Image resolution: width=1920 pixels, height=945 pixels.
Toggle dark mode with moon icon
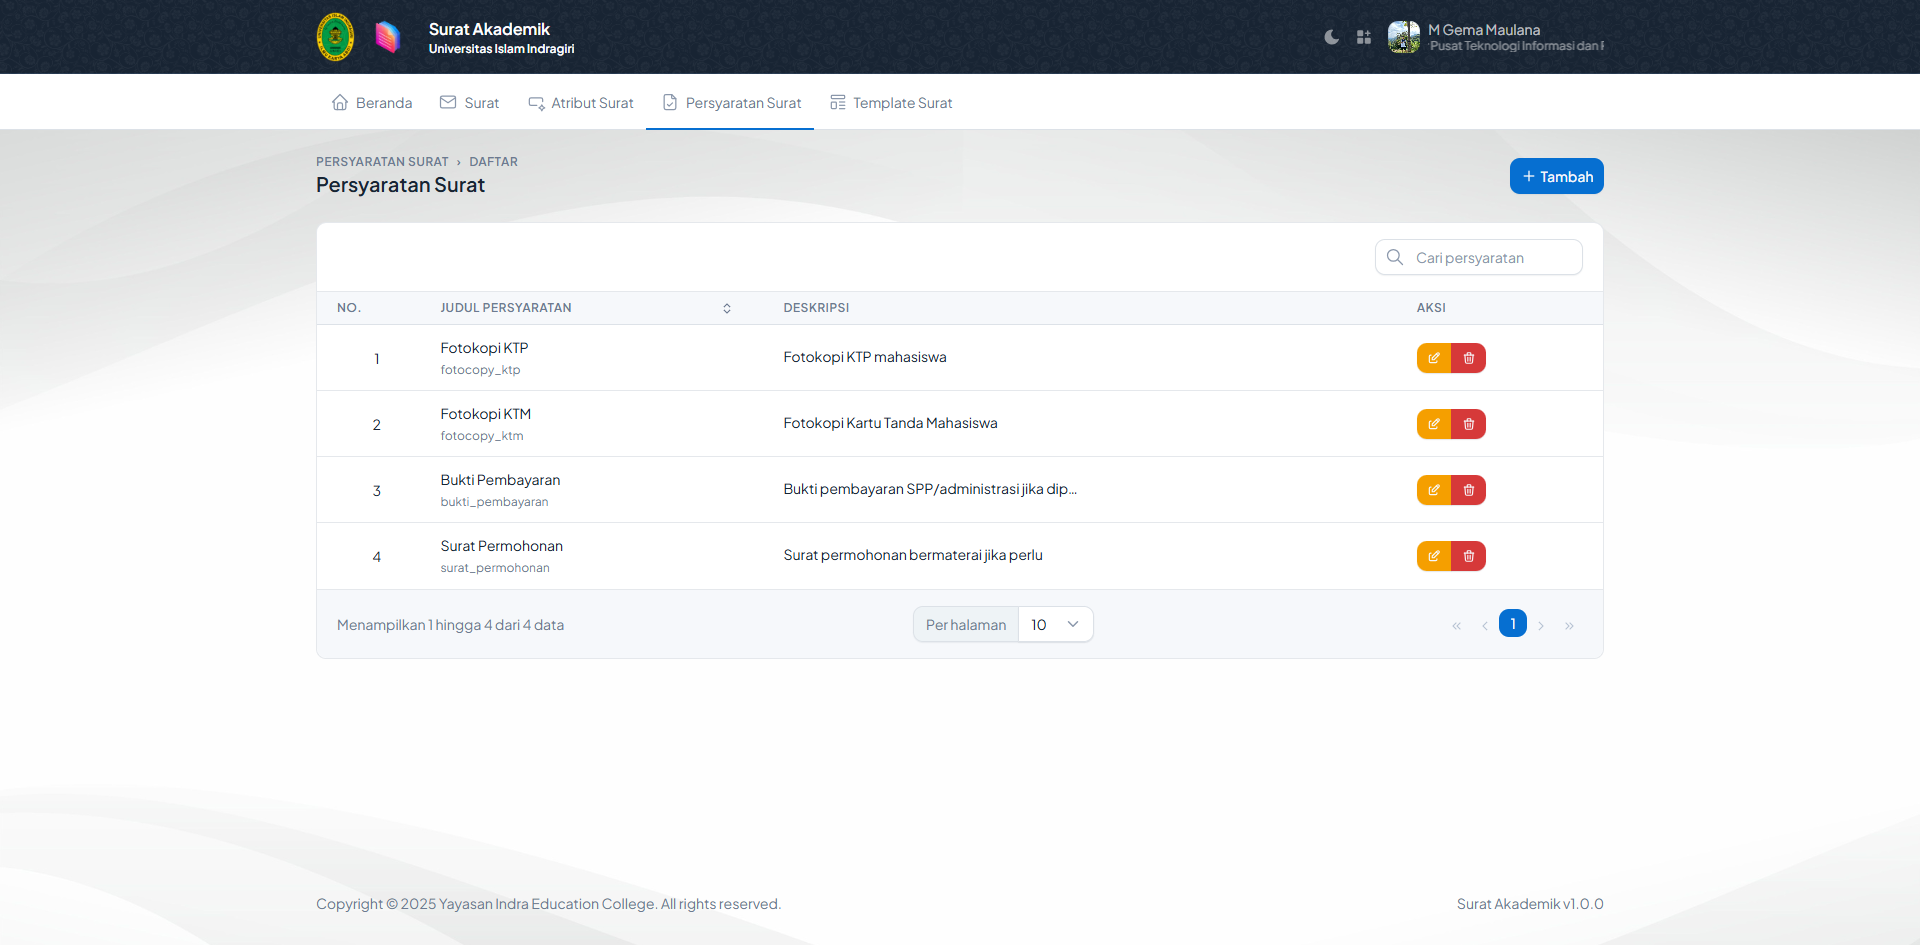pyautogui.click(x=1331, y=37)
